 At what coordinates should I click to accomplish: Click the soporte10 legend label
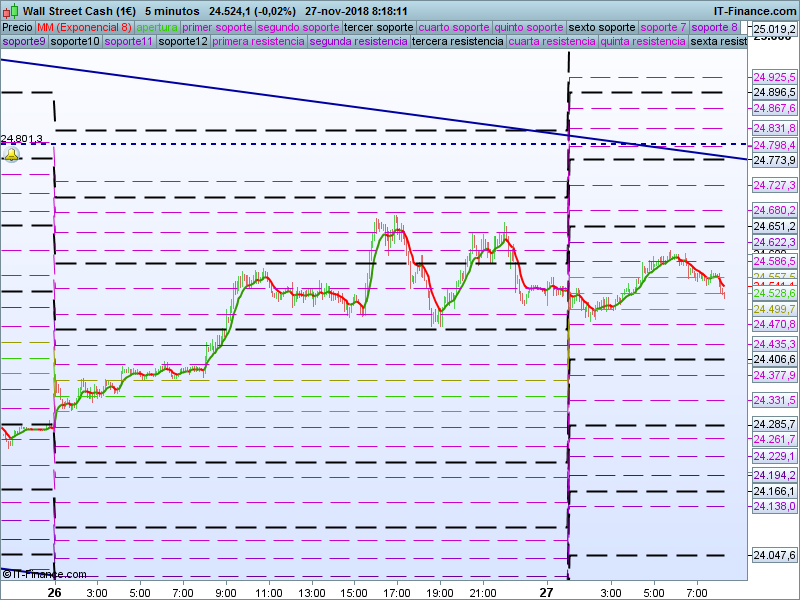[x=75, y=42]
